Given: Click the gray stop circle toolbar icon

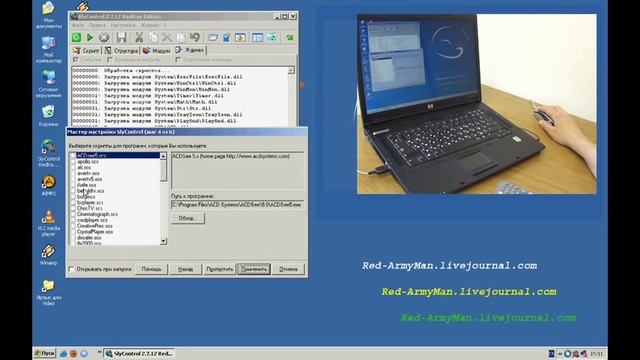Looking at the screenshot, I should click(104, 38).
